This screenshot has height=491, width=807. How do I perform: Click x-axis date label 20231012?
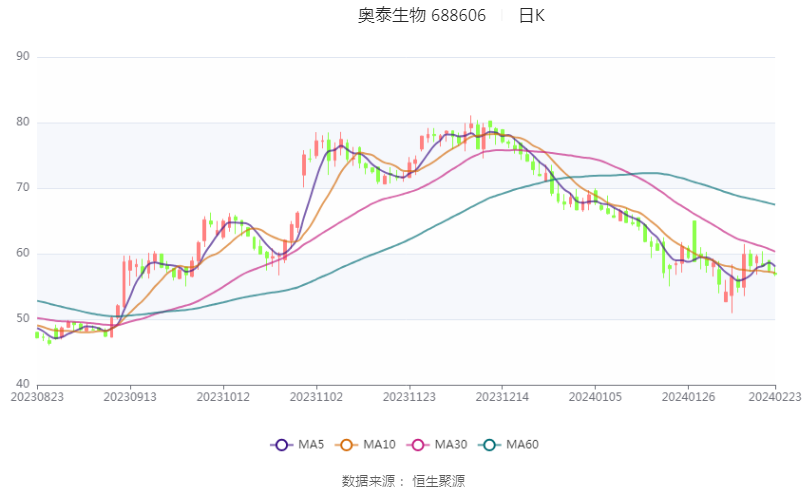pos(223,397)
